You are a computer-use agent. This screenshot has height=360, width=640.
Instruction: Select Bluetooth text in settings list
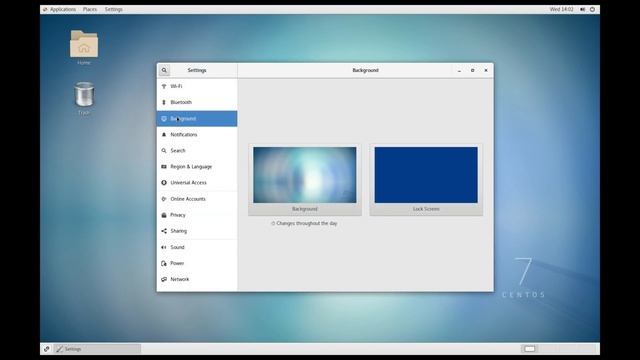[x=181, y=102]
